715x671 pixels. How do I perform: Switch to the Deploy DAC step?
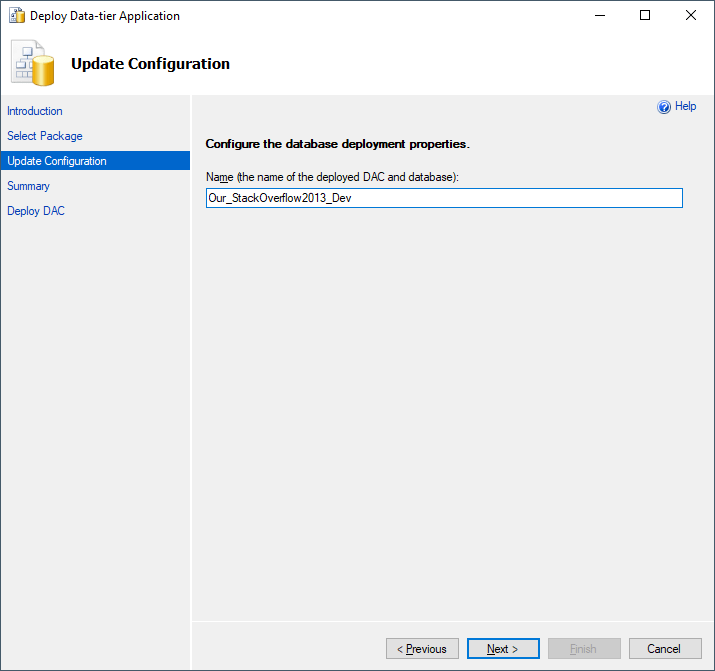(x=36, y=211)
